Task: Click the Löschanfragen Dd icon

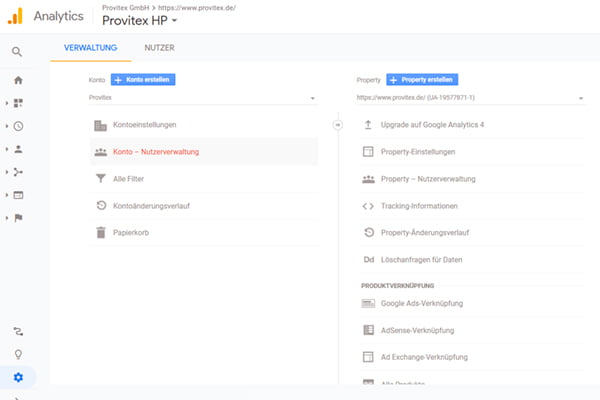Action: tap(369, 260)
